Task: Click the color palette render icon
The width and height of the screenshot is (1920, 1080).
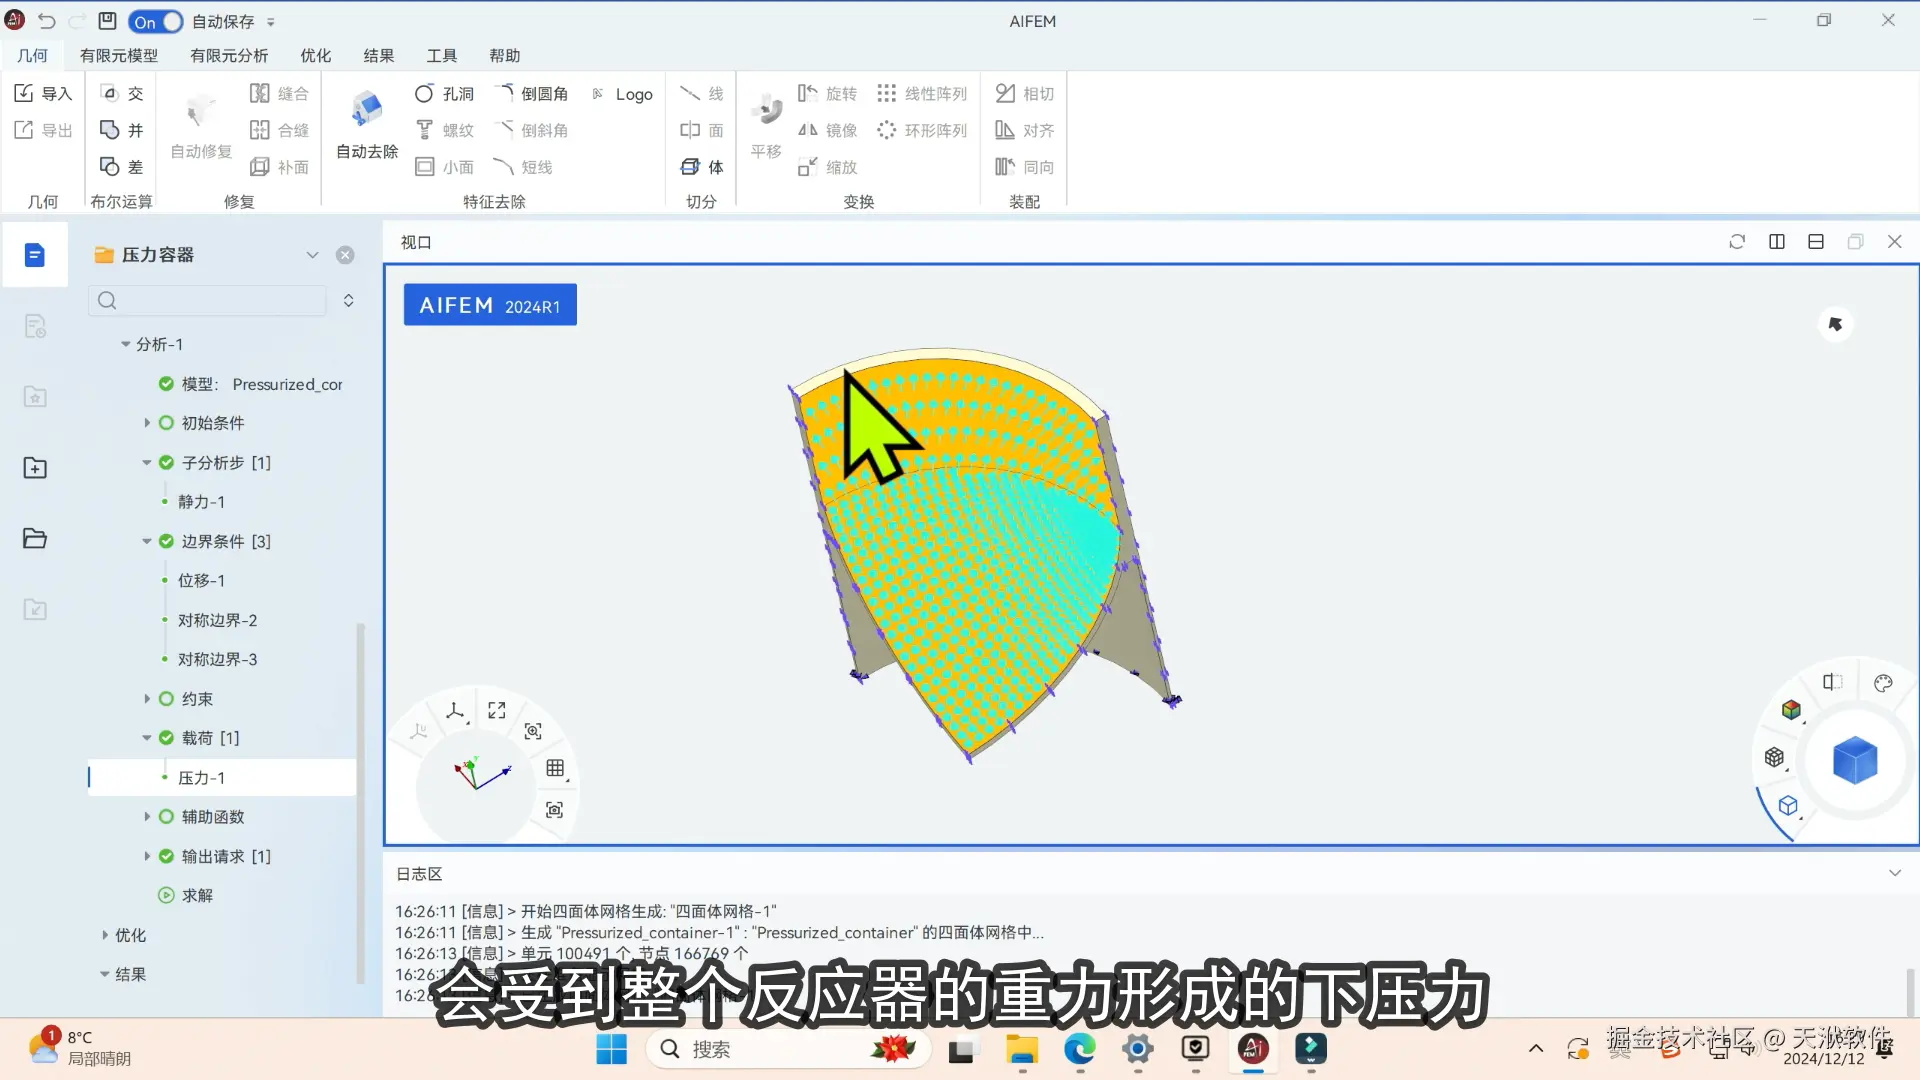Action: pyautogui.click(x=1883, y=684)
